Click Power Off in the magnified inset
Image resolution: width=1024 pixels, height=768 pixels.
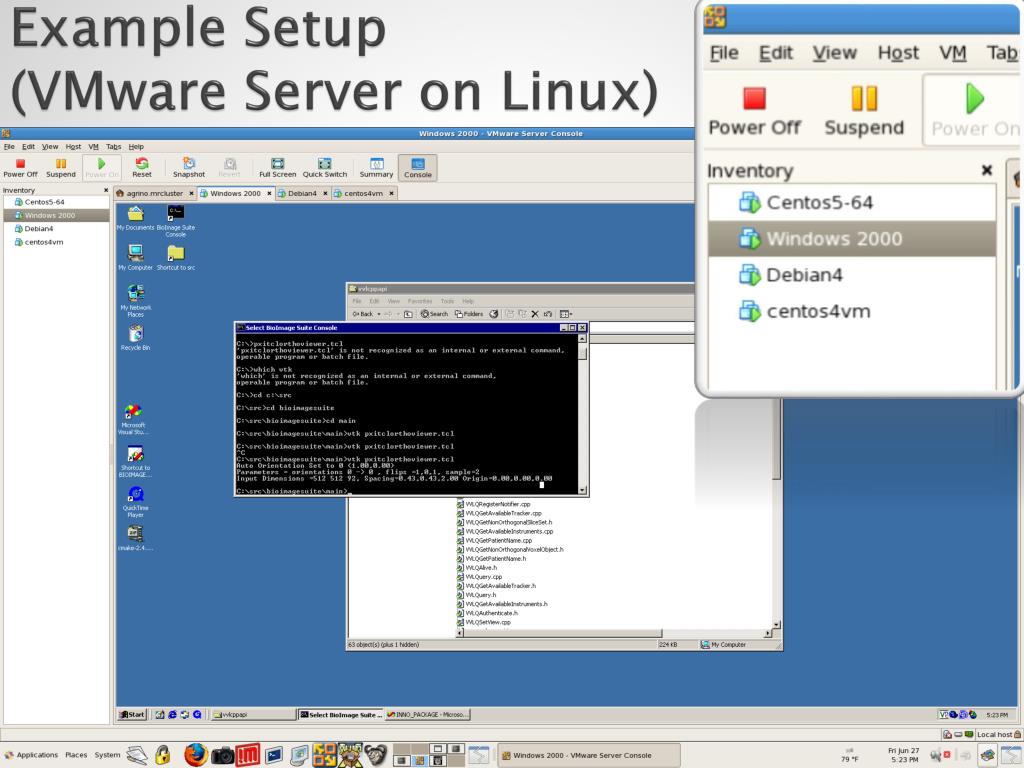click(754, 111)
